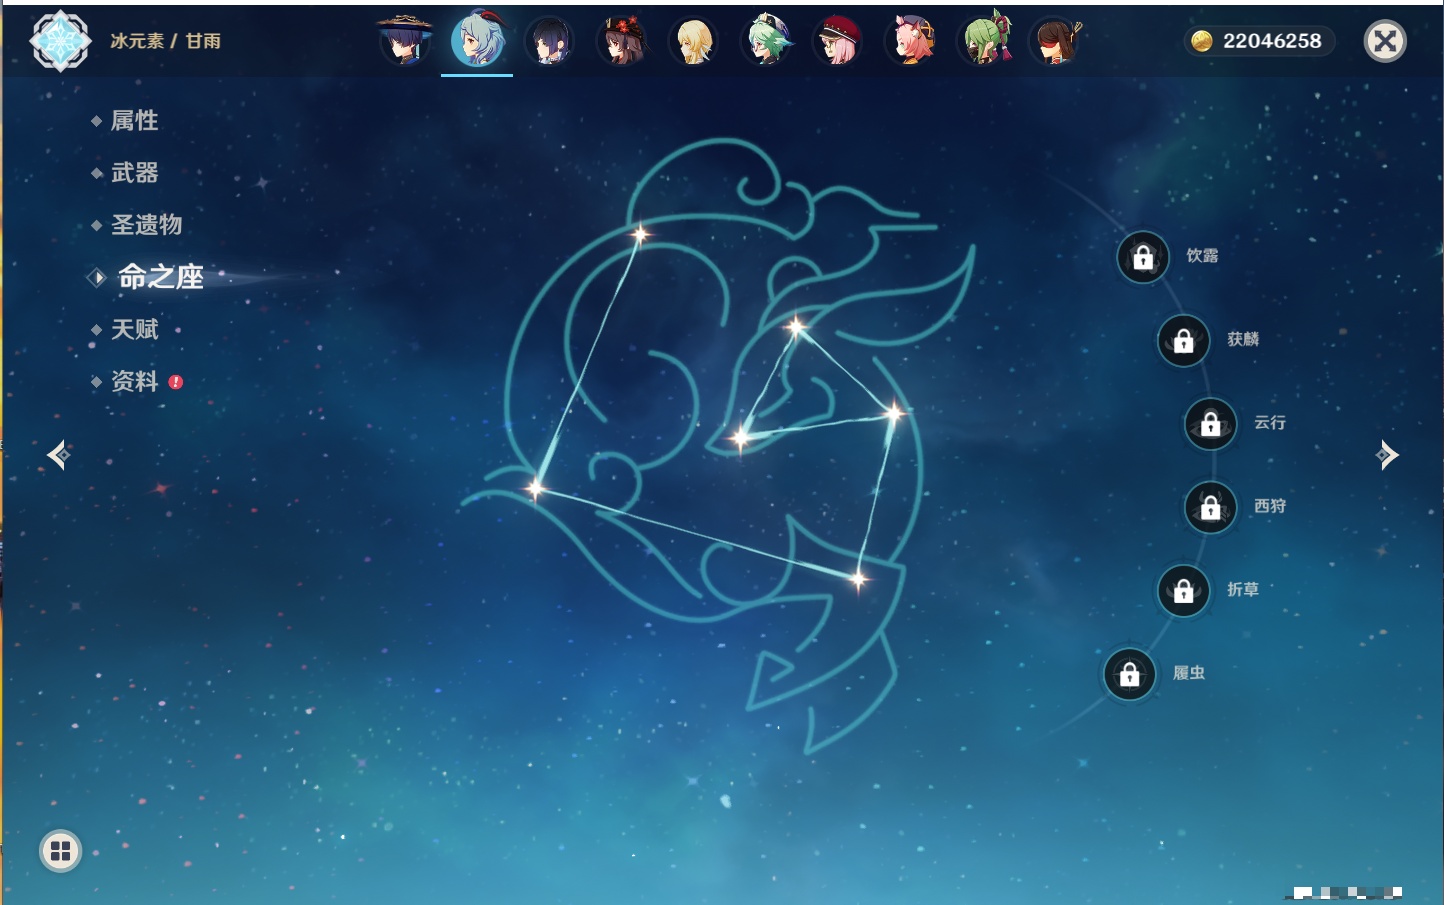Click the 云行 constellation label
1444x905 pixels.
coord(1270,423)
